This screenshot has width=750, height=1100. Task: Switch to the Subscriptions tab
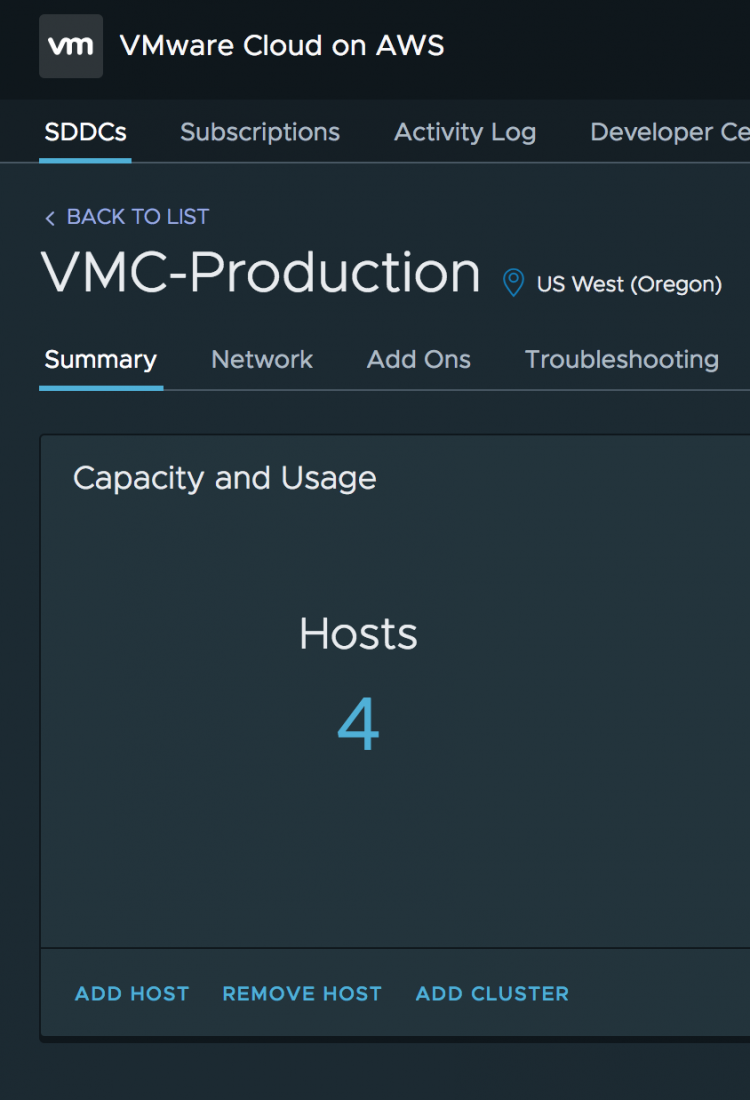pyautogui.click(x=260, y=132)
